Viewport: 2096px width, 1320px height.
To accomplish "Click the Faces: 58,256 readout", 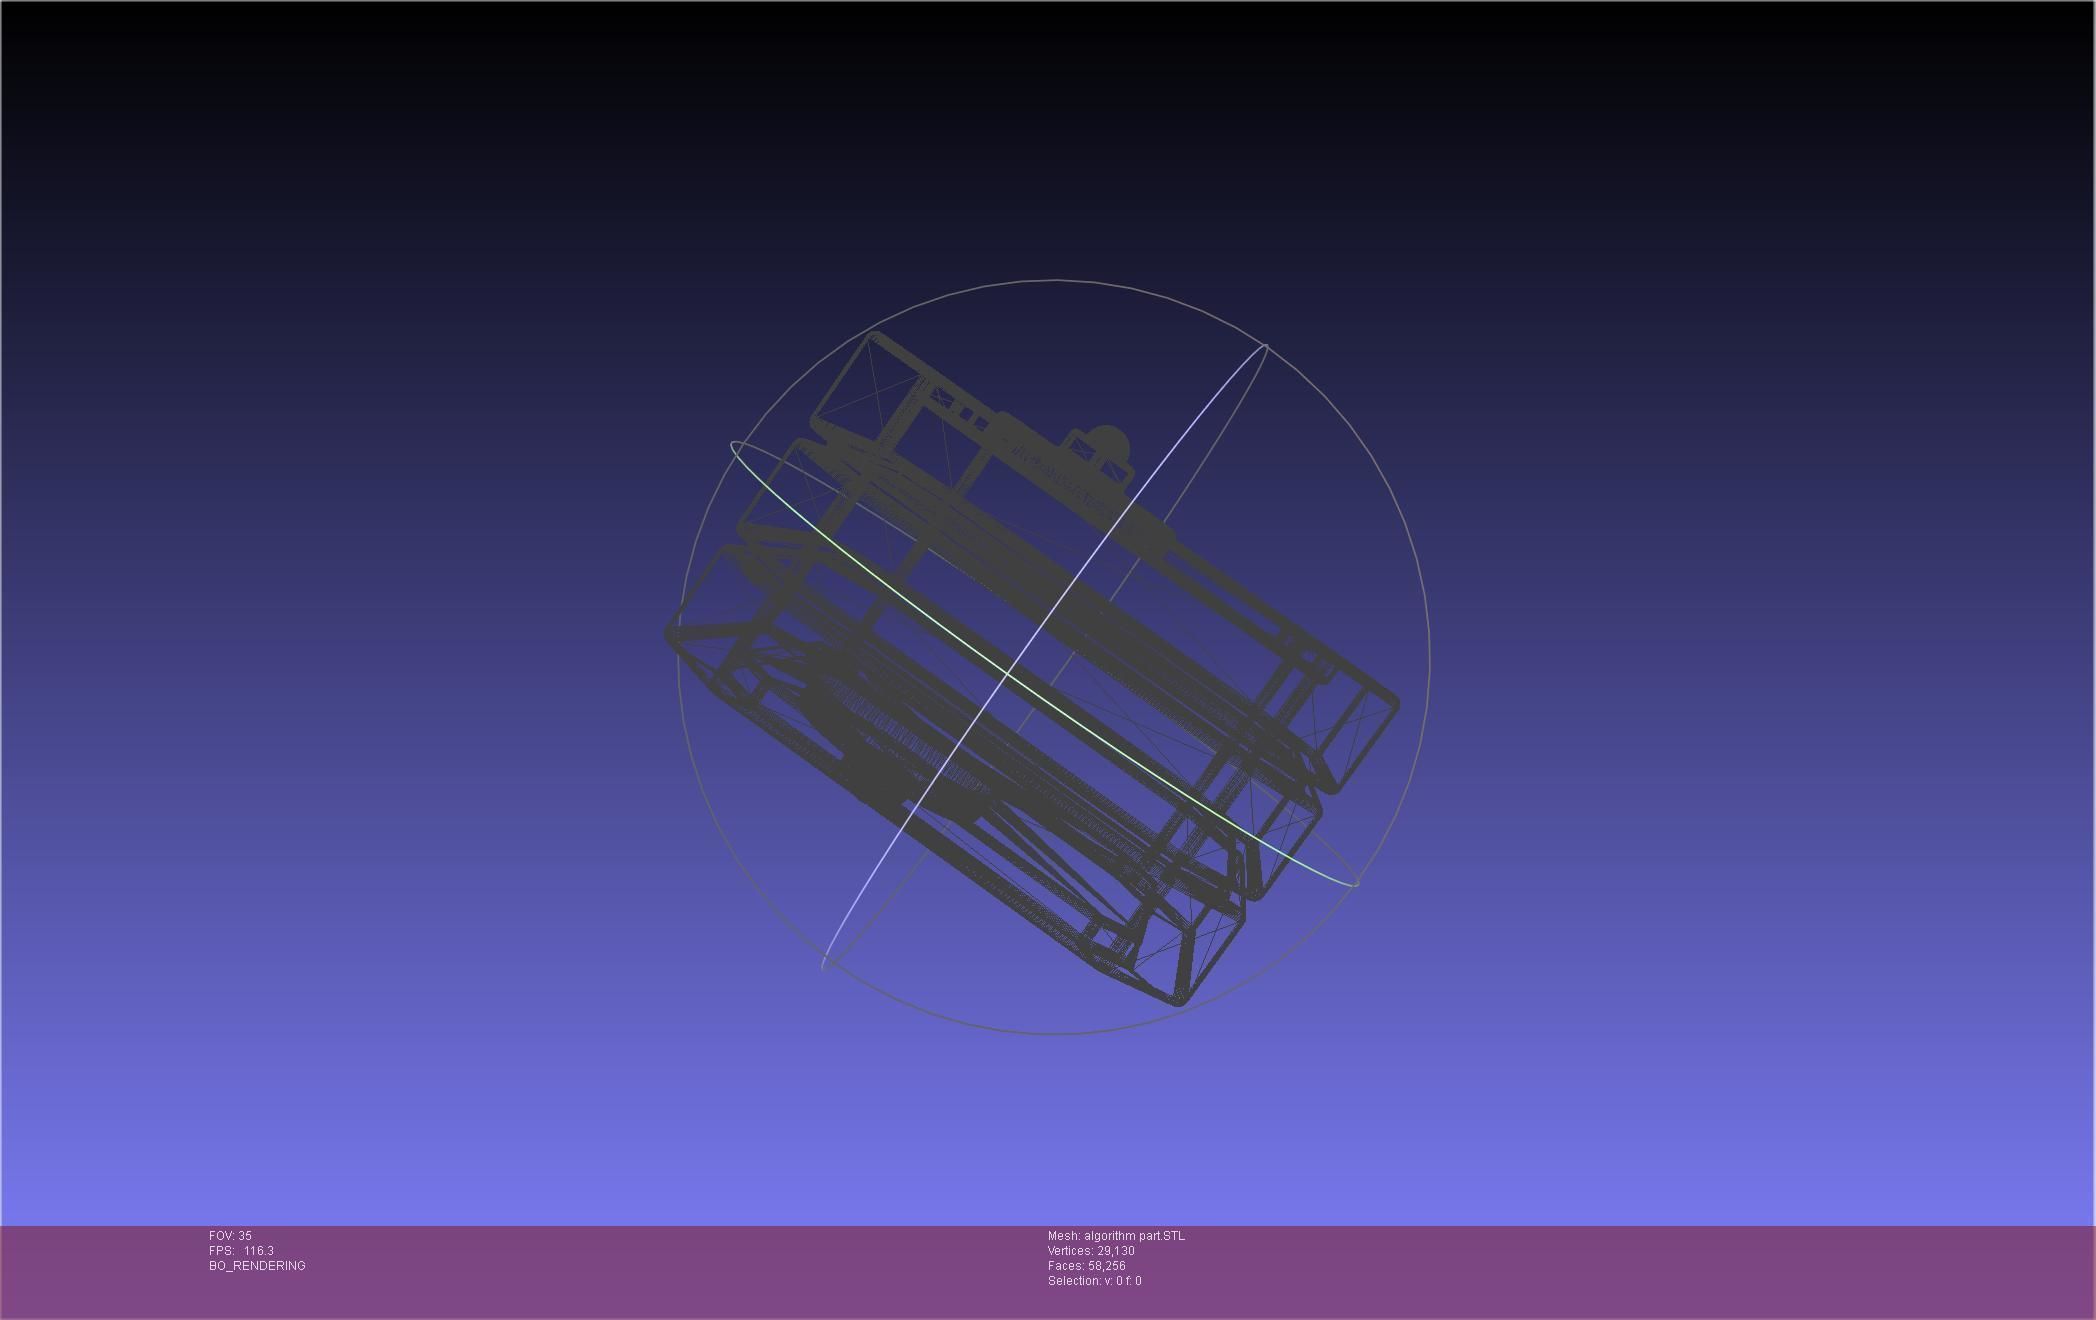I will click(x=1087, y=1266).
